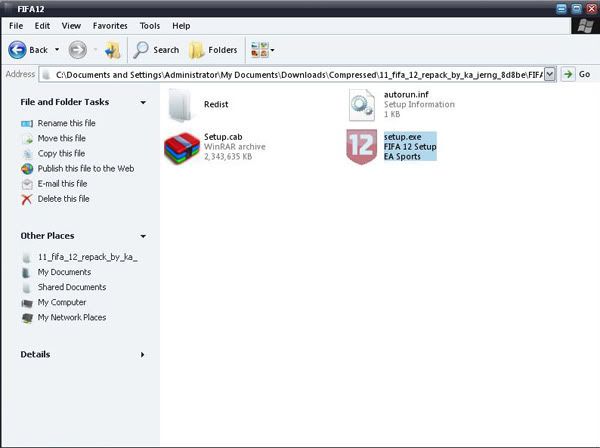
Task: Click the My Network Places icon
Action: pos(27,318)
